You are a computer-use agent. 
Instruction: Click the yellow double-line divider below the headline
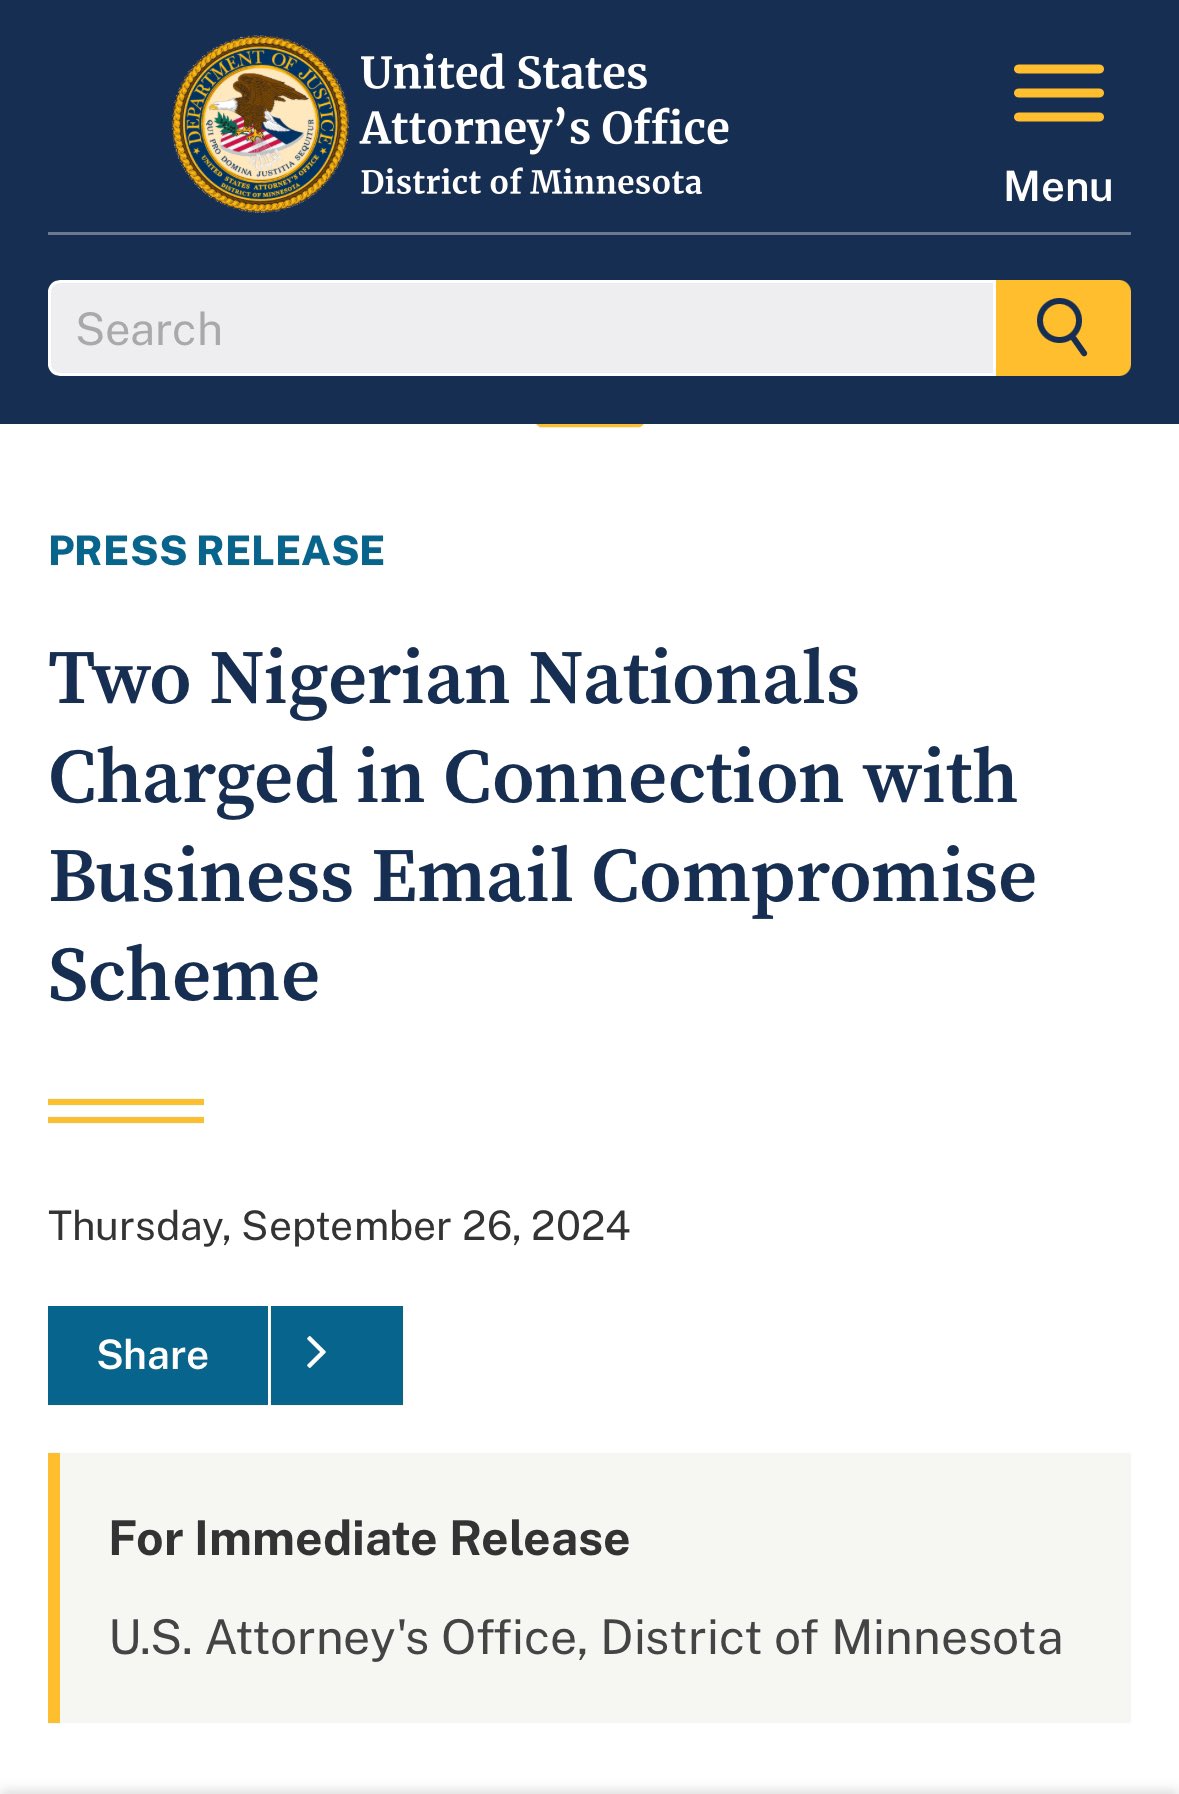[x=126, y=1110]
